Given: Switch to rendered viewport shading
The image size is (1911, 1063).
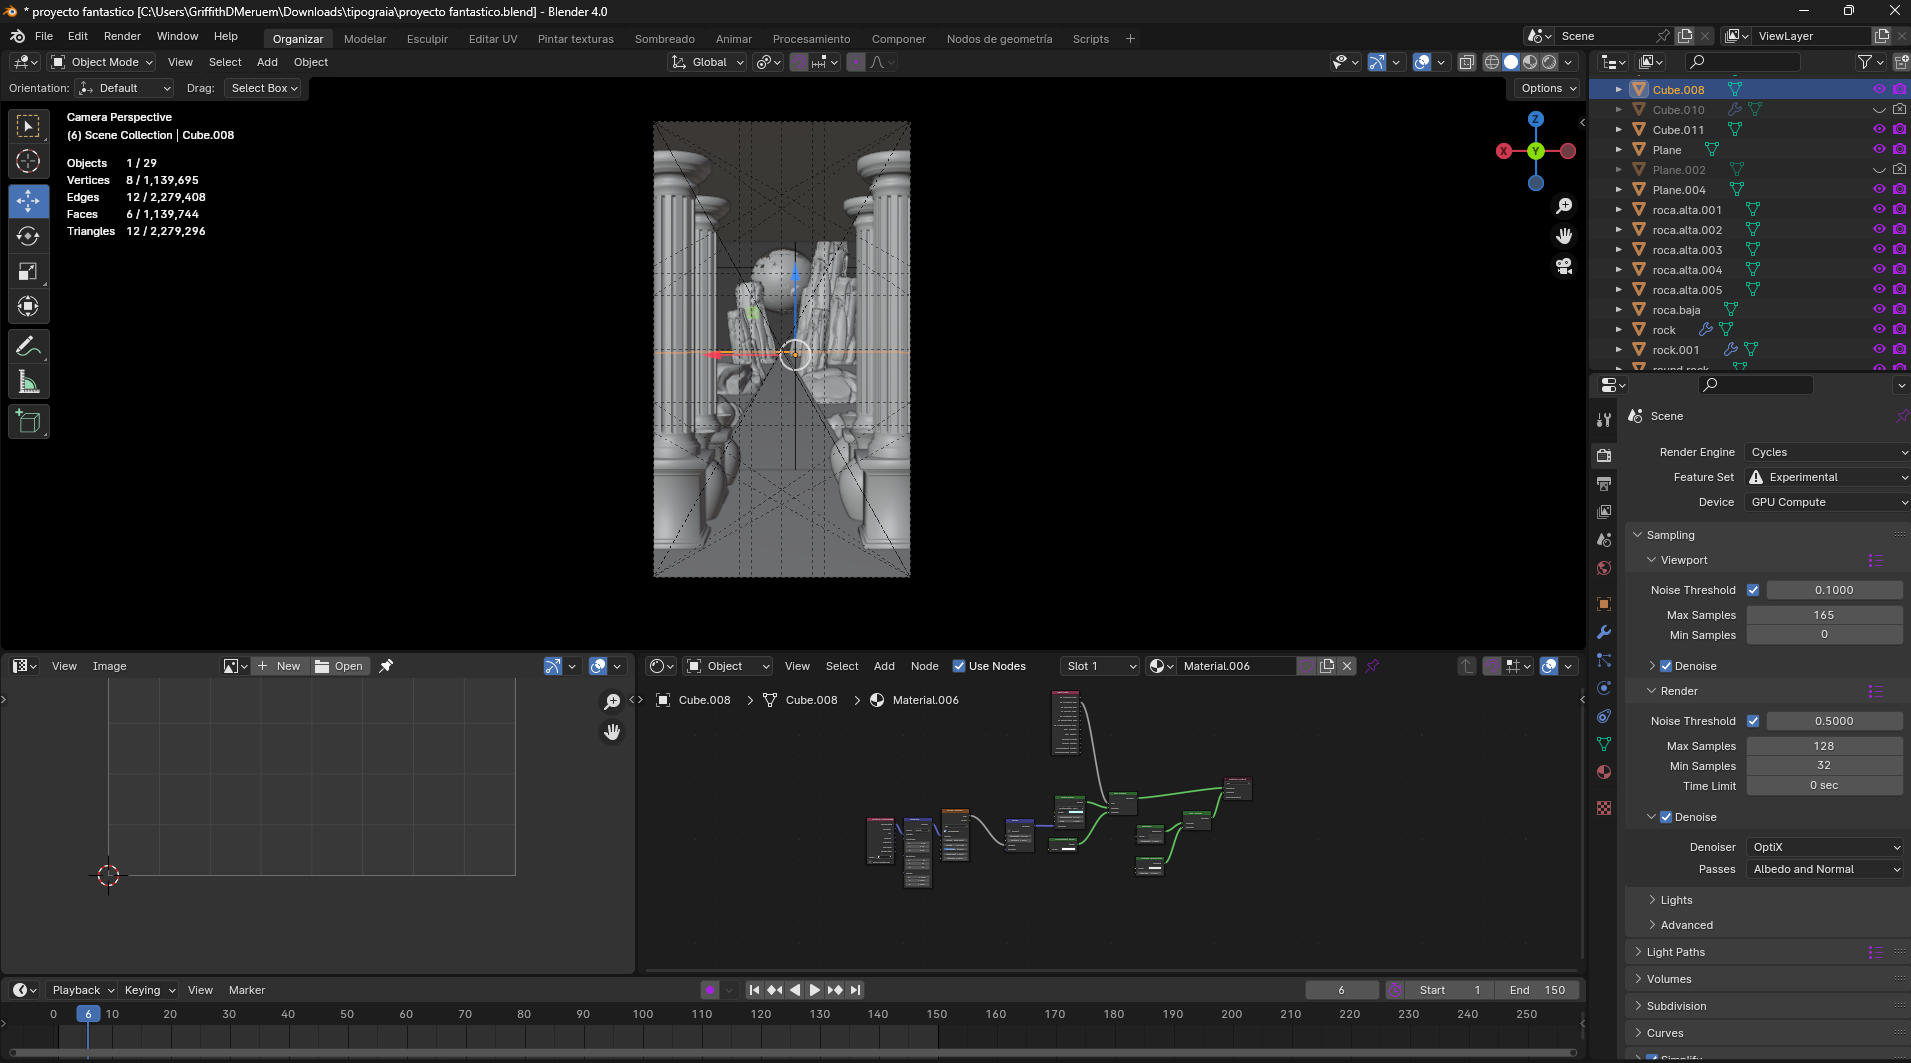Looking at the screenshot, I should (1549, 62).
